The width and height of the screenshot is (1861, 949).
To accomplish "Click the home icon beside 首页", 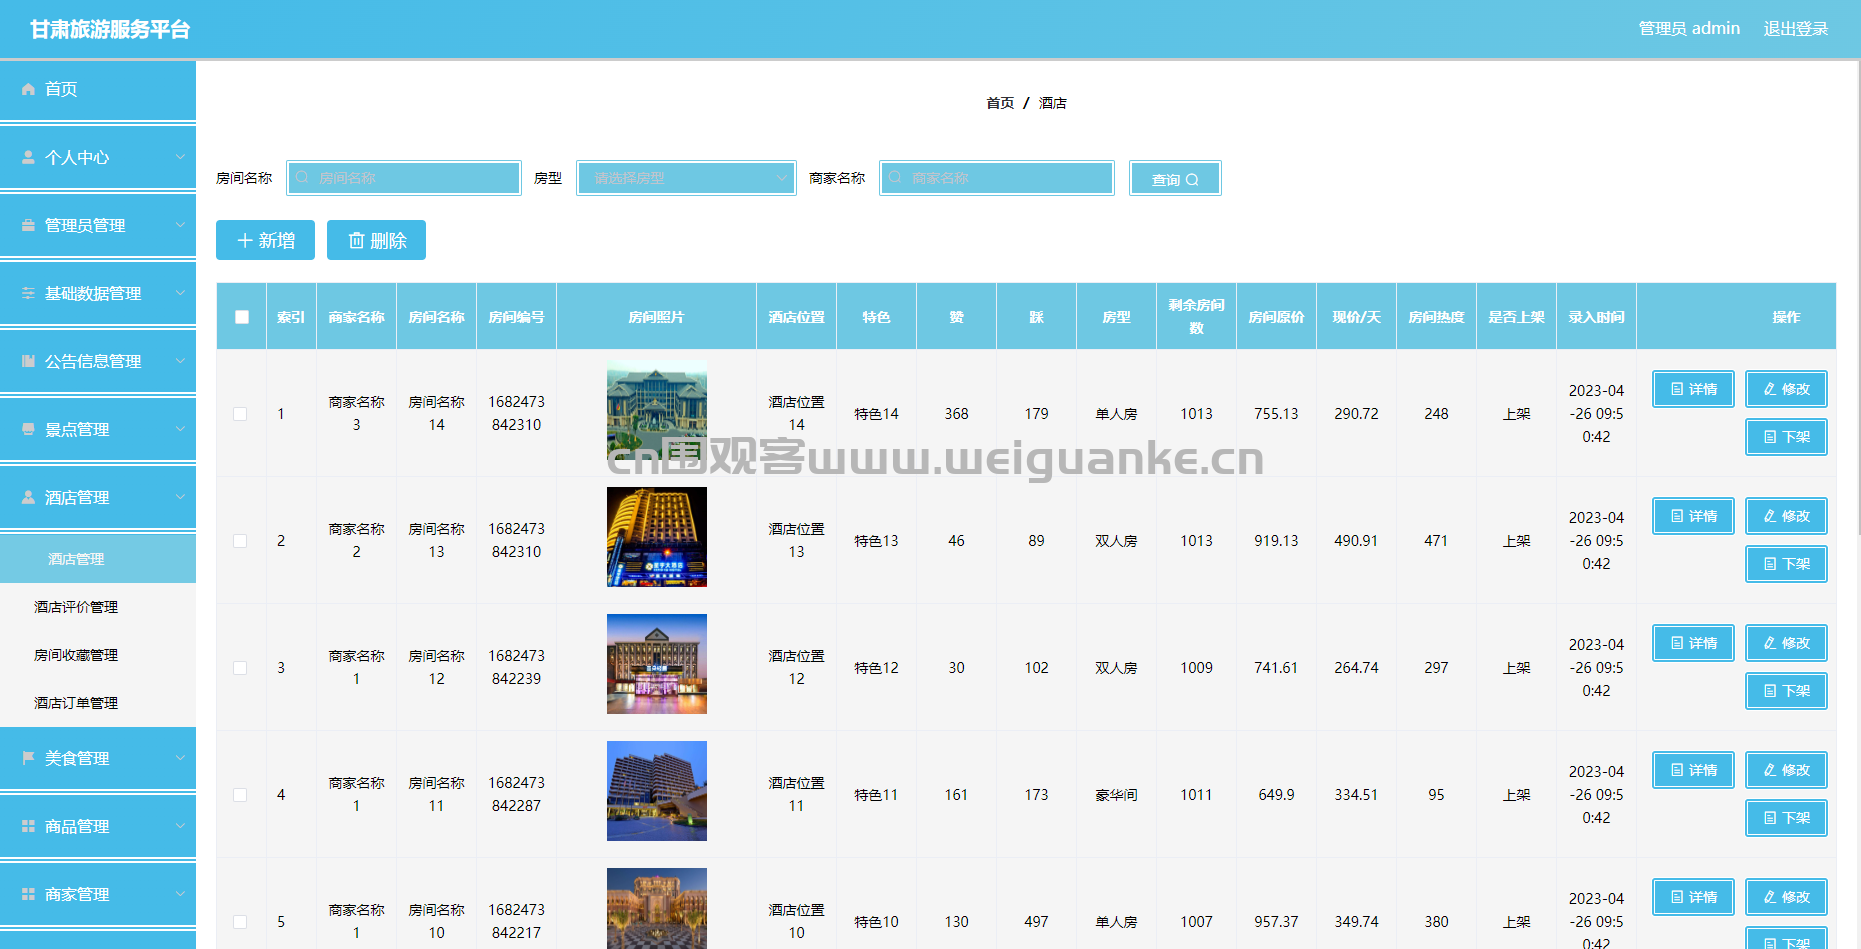I will (28, 89).
